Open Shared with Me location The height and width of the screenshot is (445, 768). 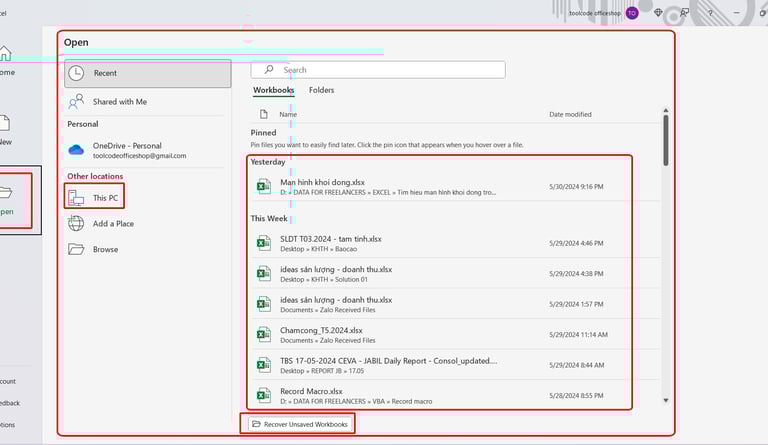coord(147,102)
